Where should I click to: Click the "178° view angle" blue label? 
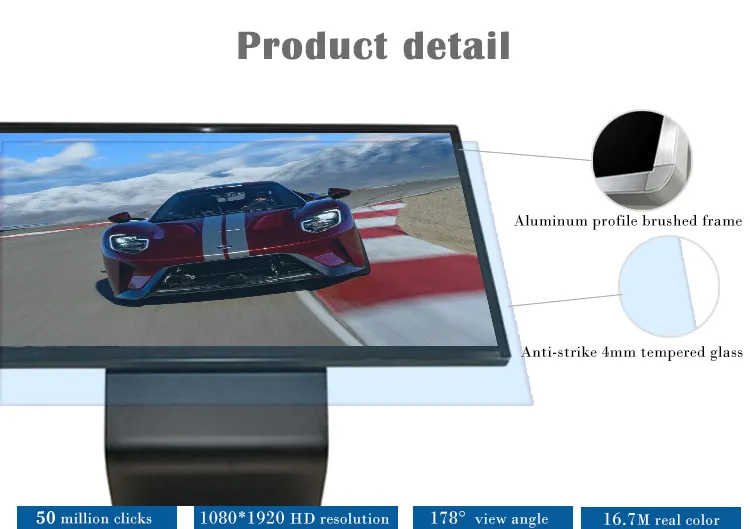pos(493,518)
